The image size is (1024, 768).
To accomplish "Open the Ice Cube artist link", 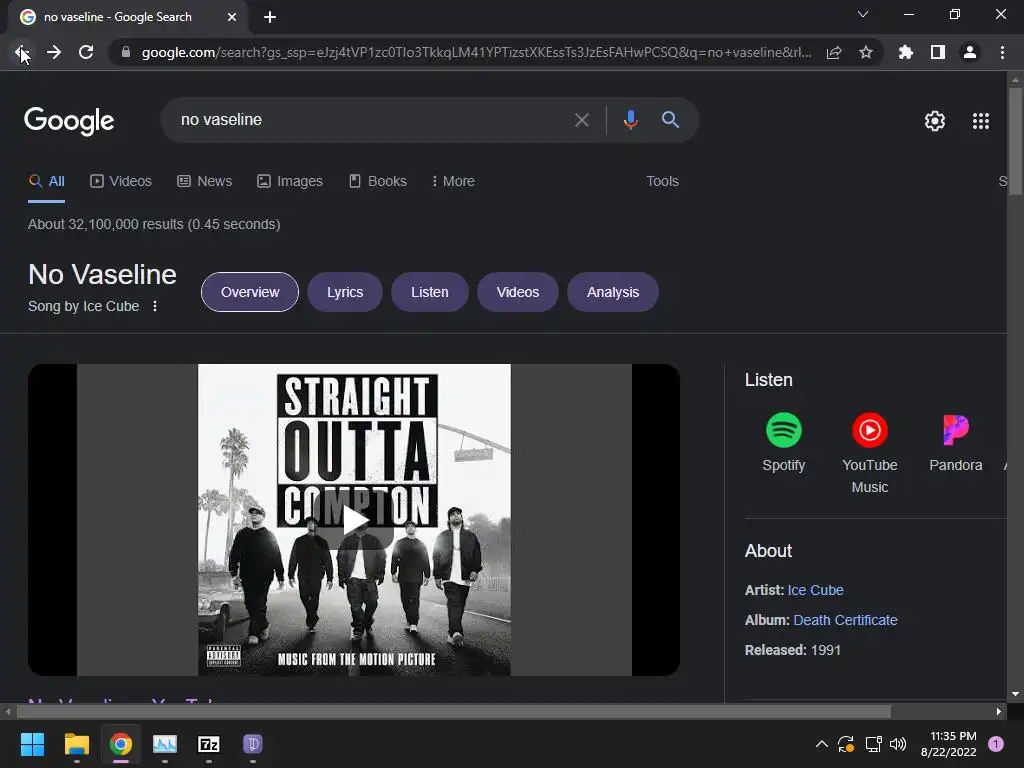I will tap(815, 590).
